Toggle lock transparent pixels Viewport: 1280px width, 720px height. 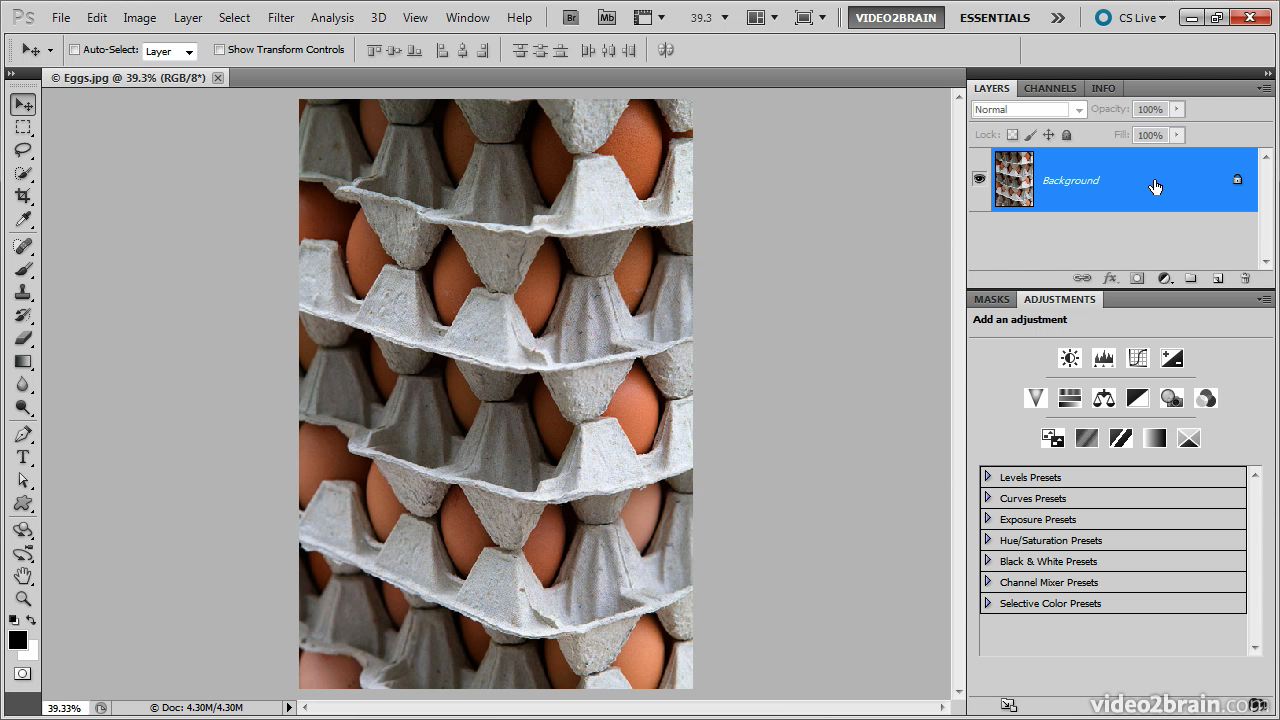click(x=1012, y=135)
